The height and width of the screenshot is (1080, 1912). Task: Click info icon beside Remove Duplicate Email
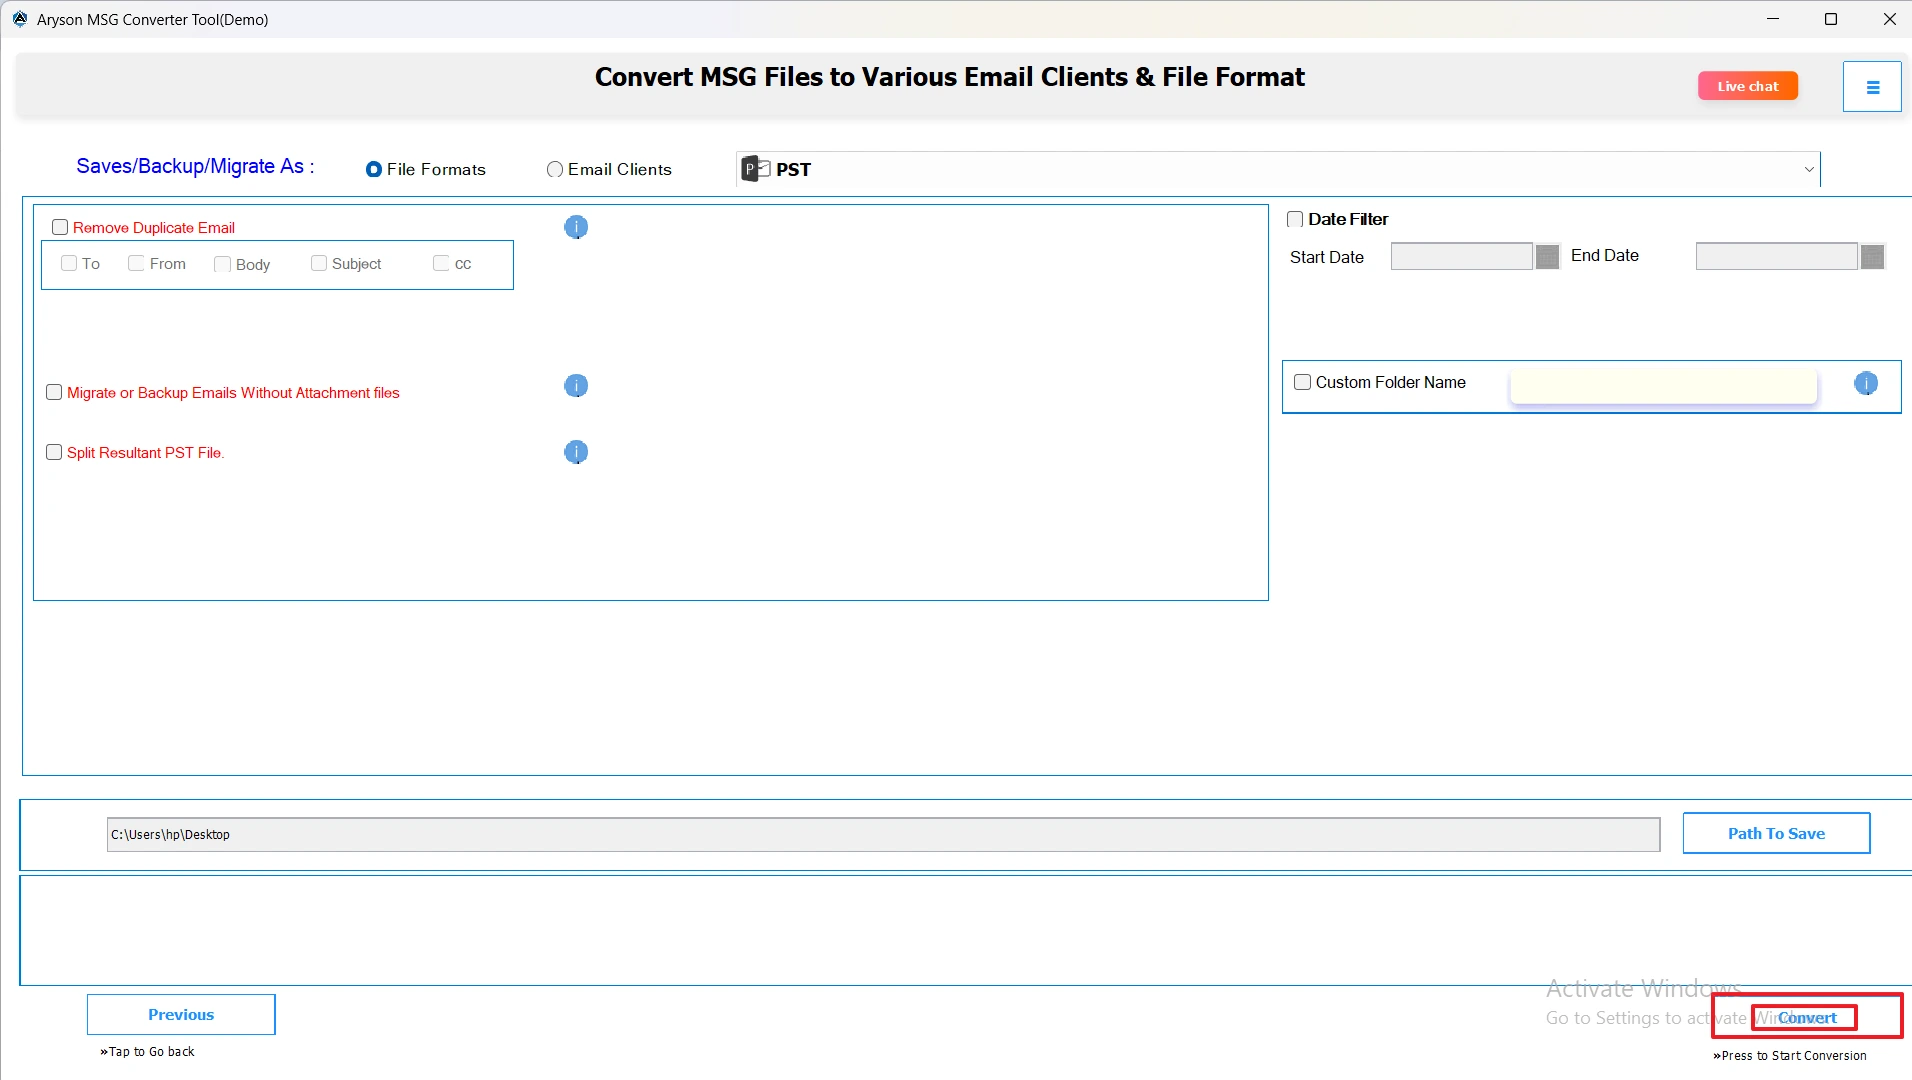pos(576,227)
